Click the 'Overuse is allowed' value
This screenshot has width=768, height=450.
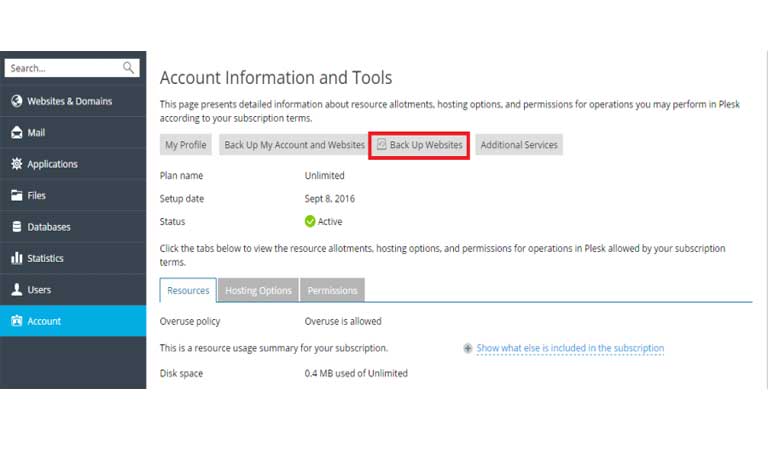pyautogui.click(x=343, y=321)
